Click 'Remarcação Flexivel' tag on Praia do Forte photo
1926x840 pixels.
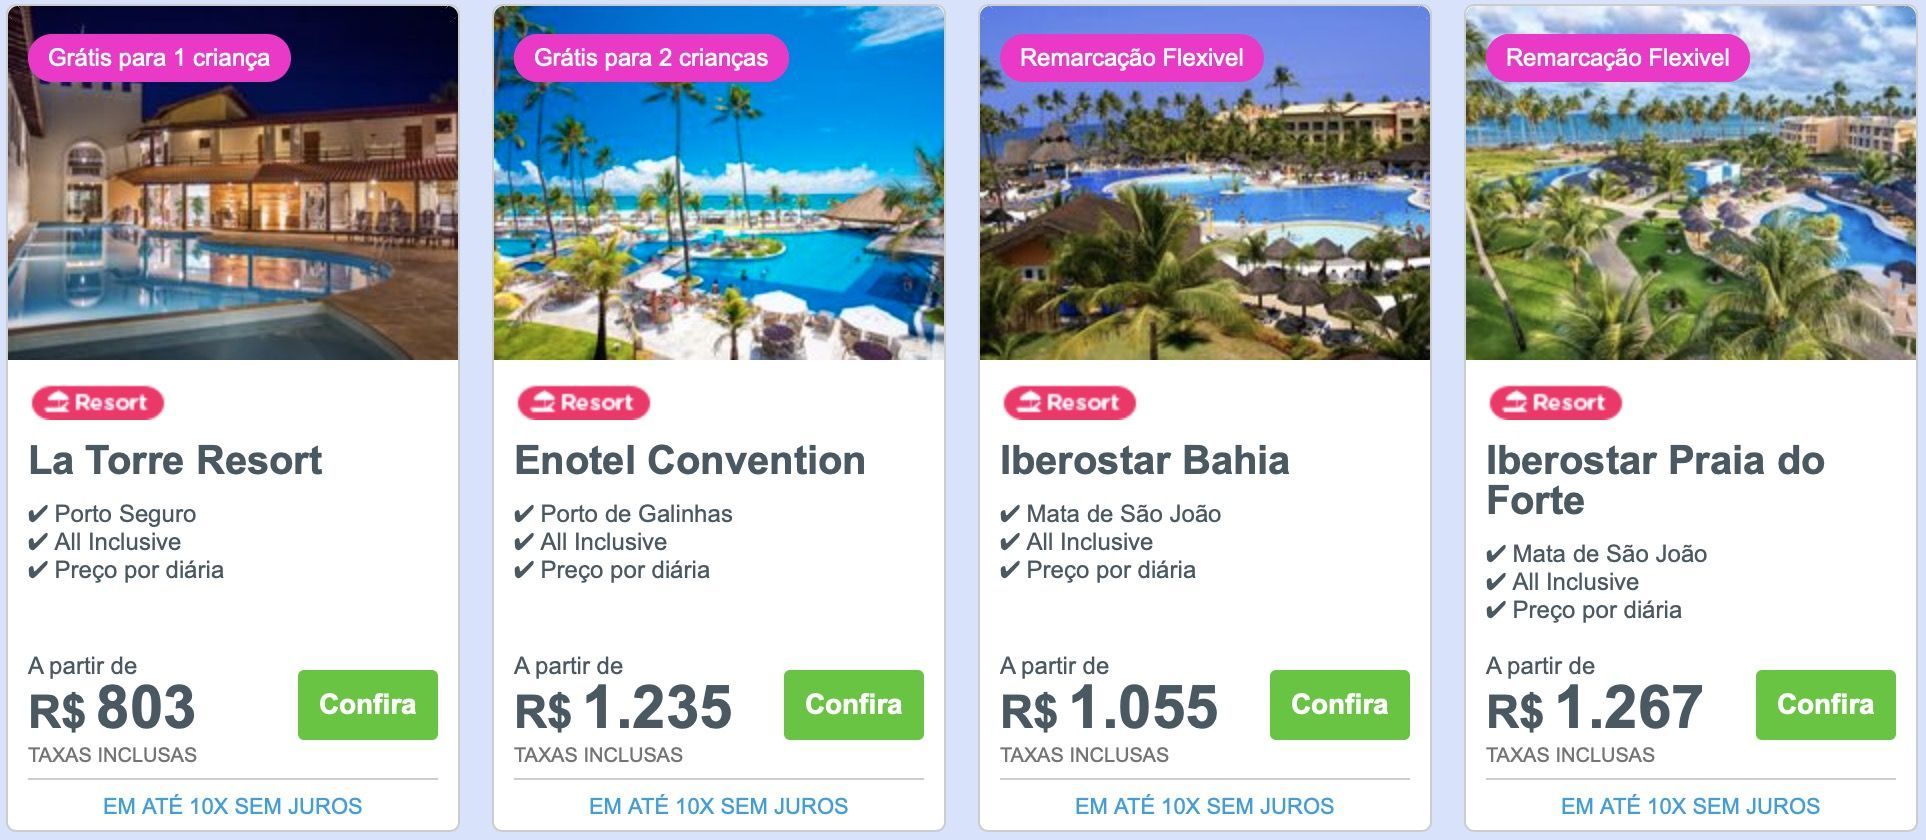[1618, 58]
